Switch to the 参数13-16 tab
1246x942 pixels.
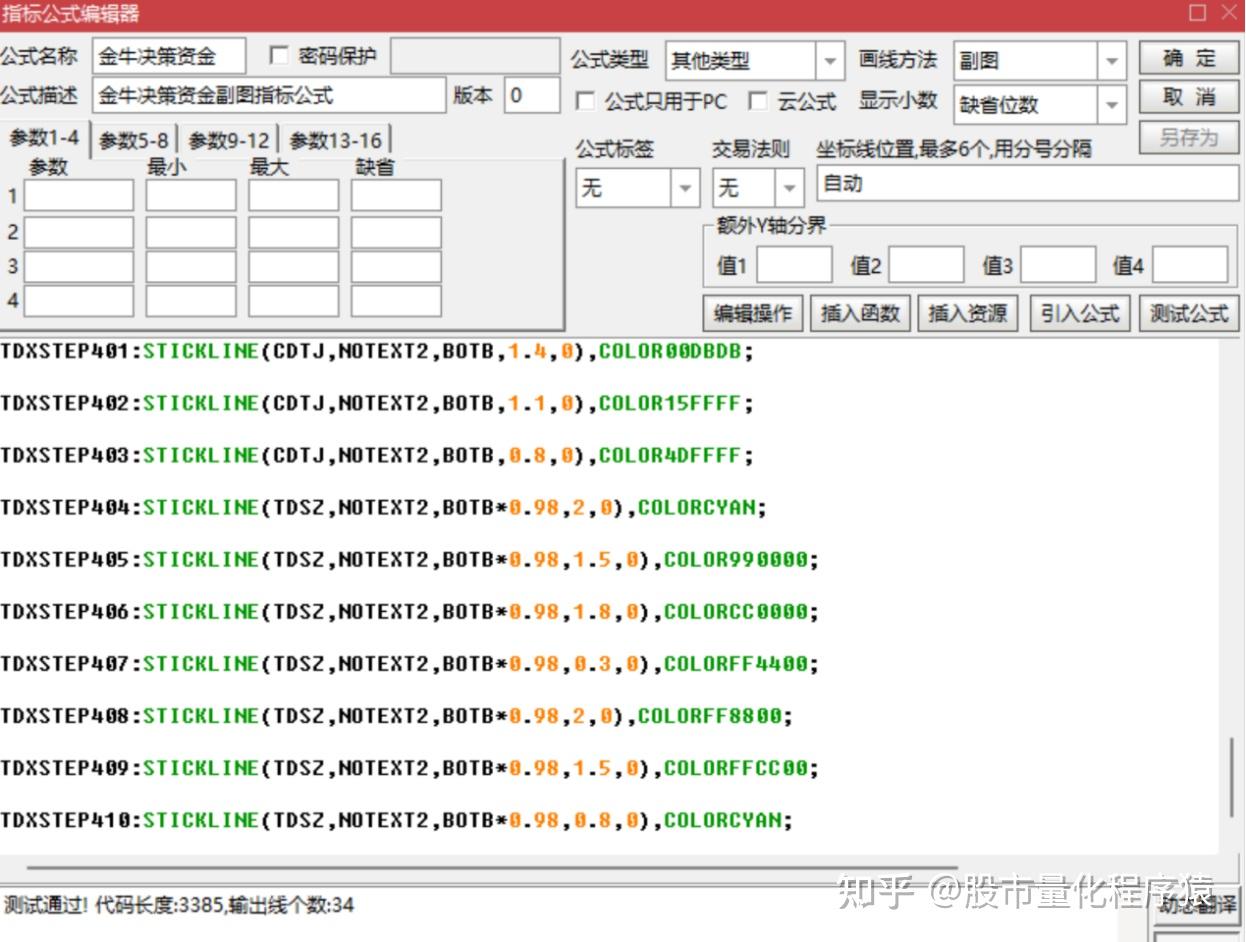(335, 141)
